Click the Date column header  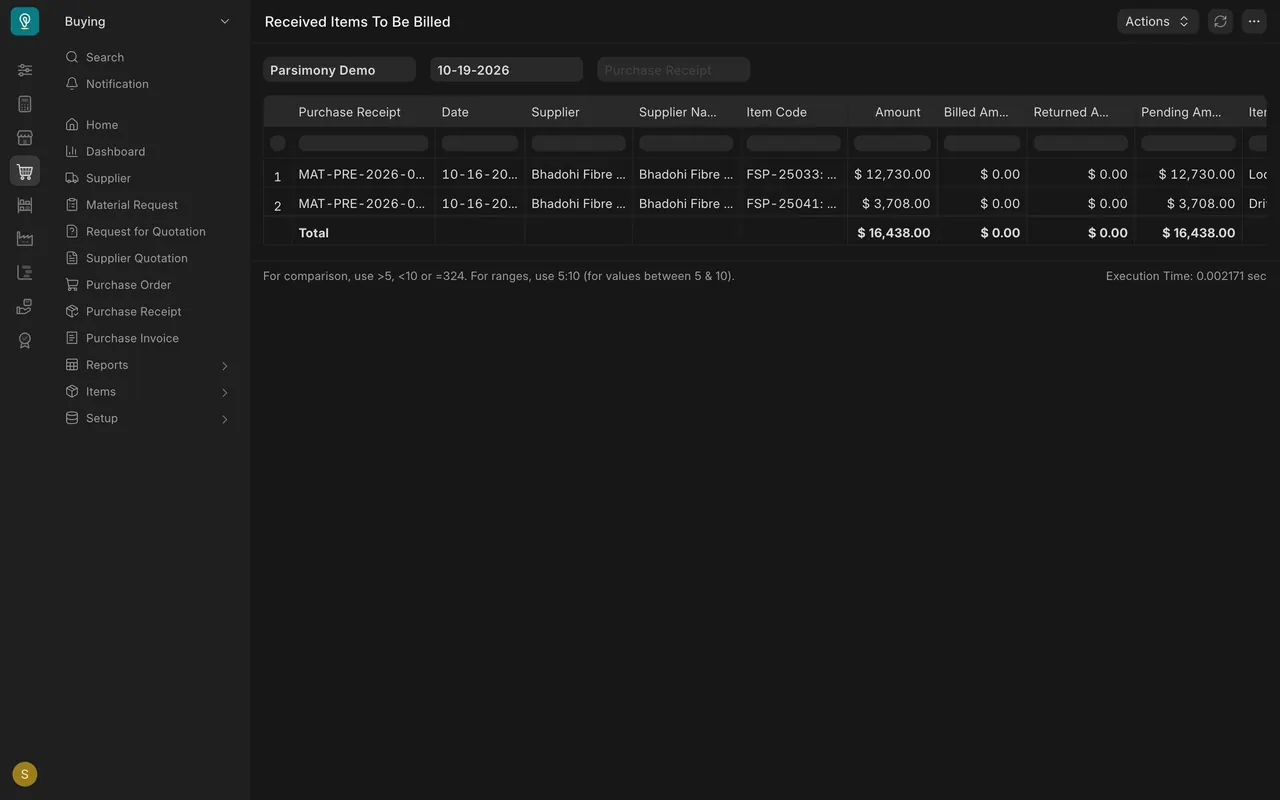tap(480, 112)
